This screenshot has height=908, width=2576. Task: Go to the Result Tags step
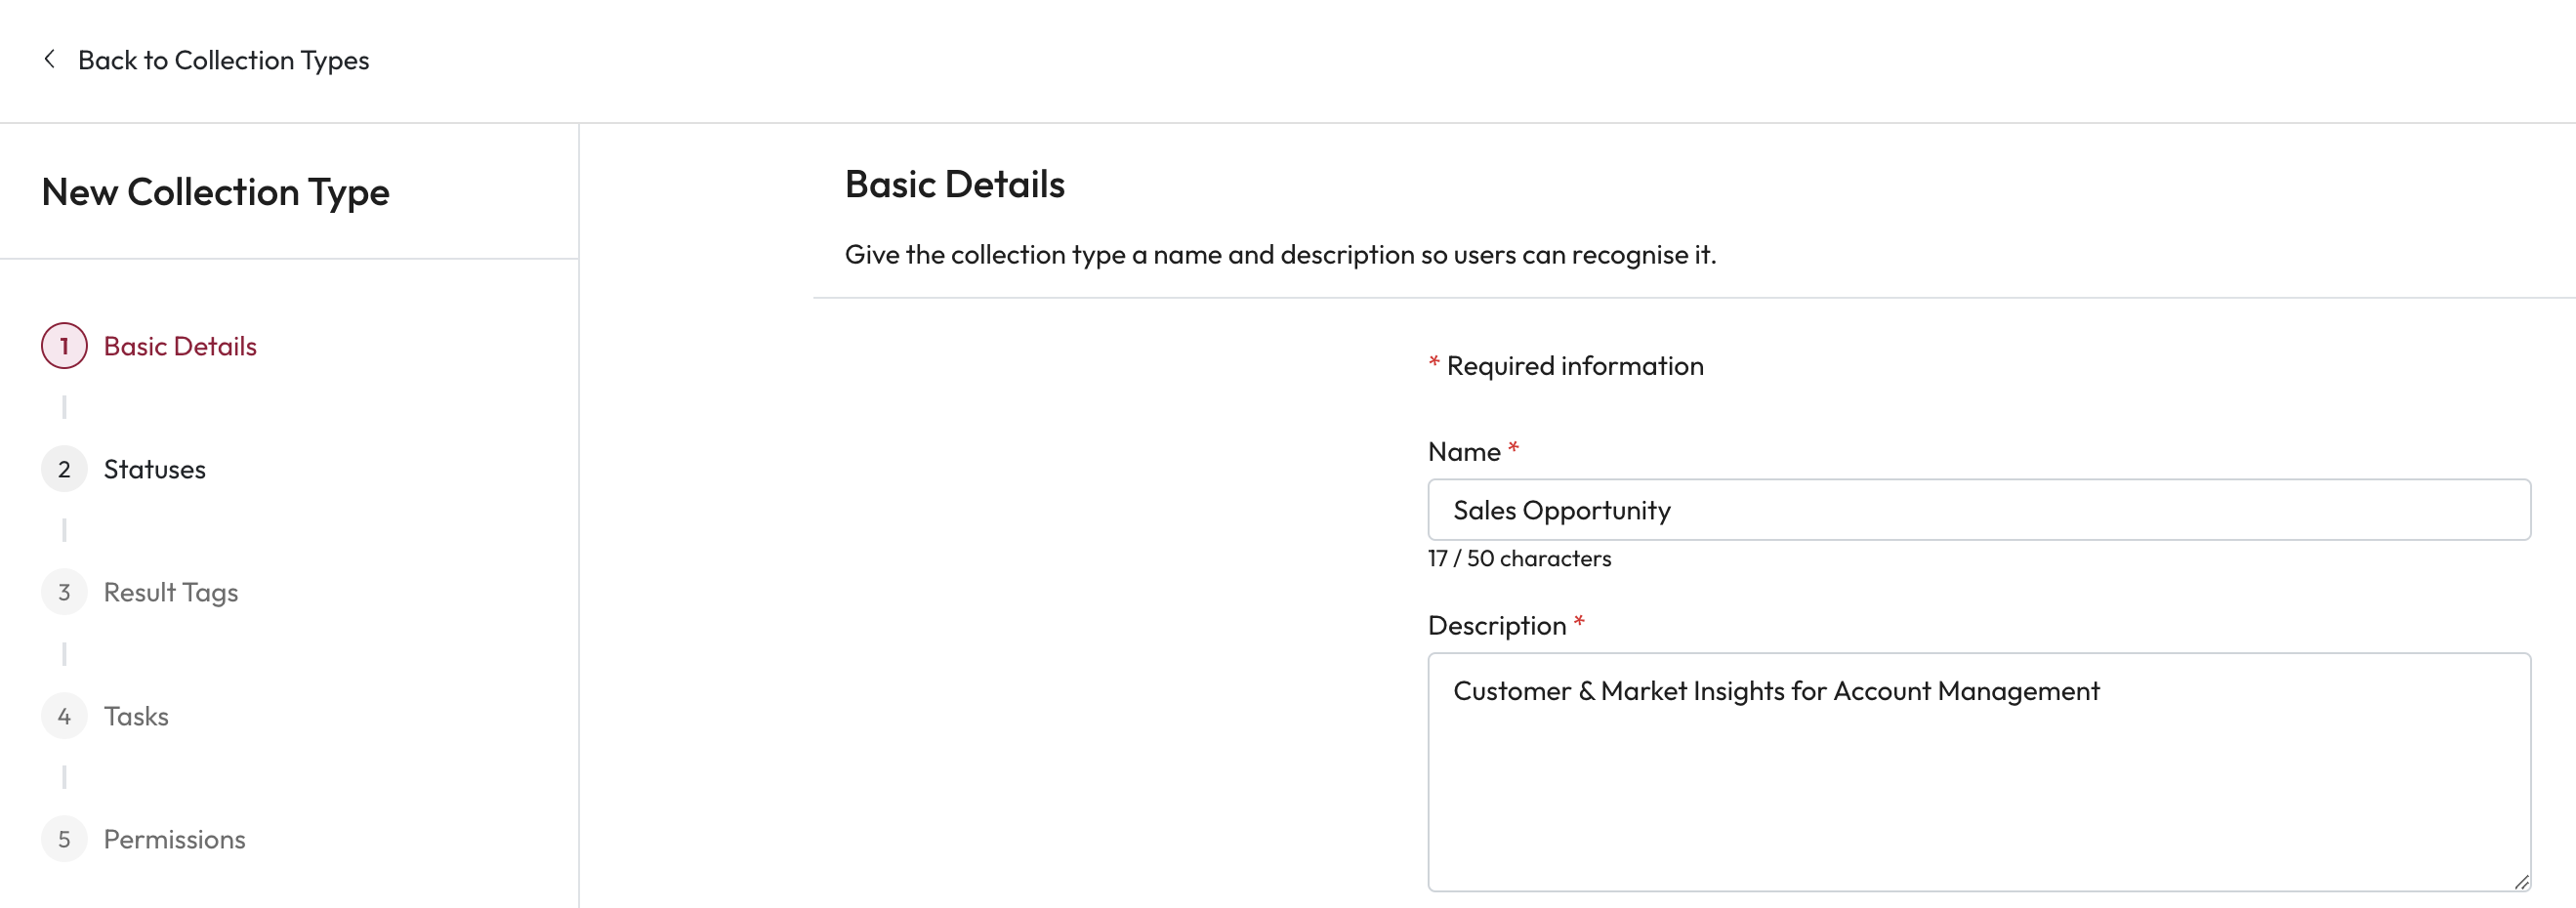(x=170, y=592)
